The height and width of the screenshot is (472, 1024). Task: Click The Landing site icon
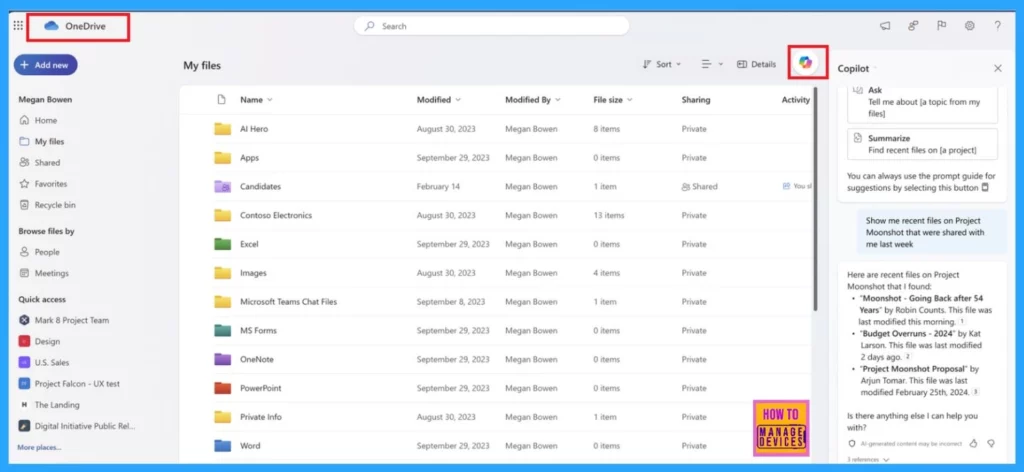tap(24, 405)
